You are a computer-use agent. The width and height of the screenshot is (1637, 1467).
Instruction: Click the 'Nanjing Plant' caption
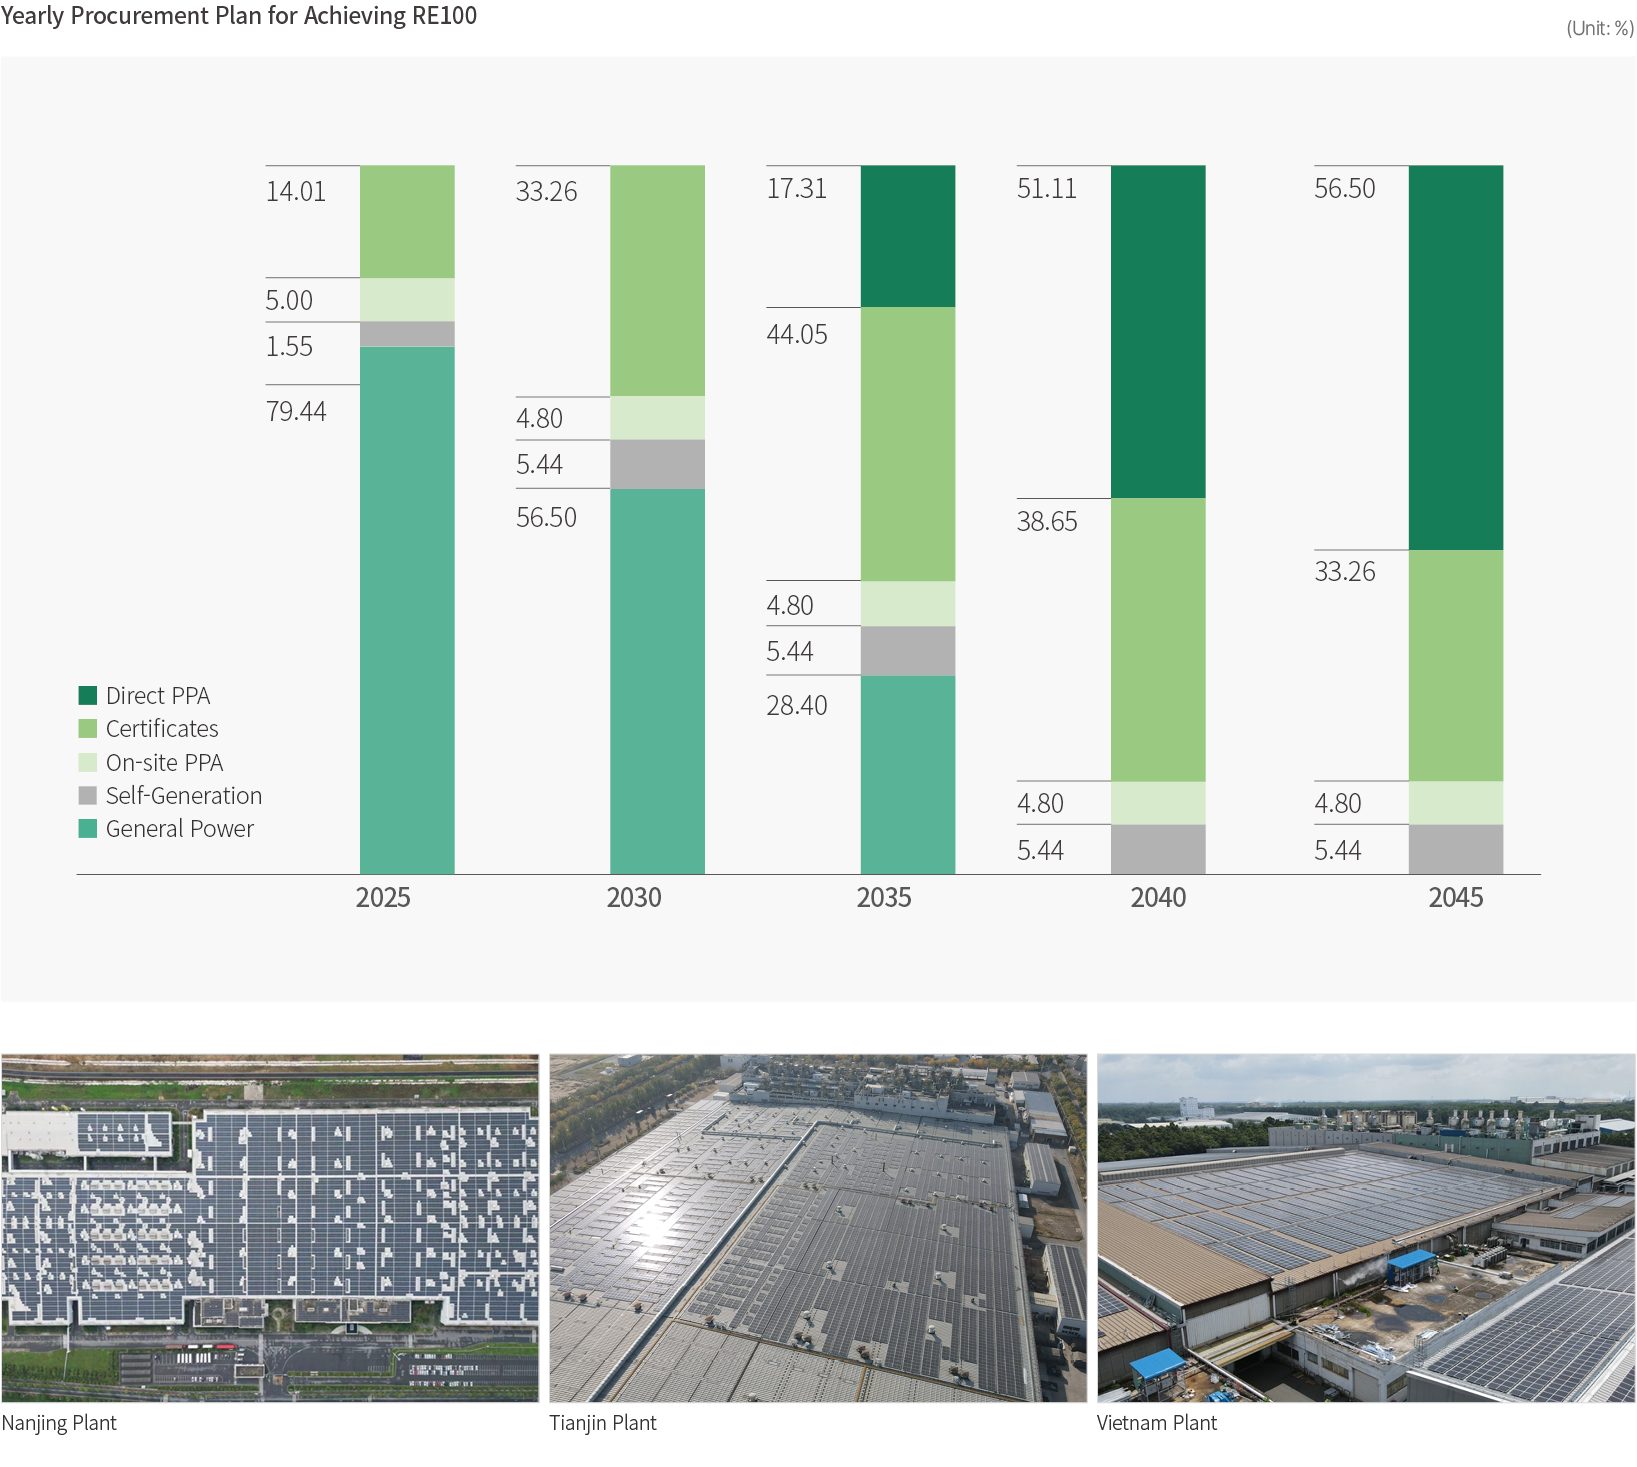coord(59,1423)
